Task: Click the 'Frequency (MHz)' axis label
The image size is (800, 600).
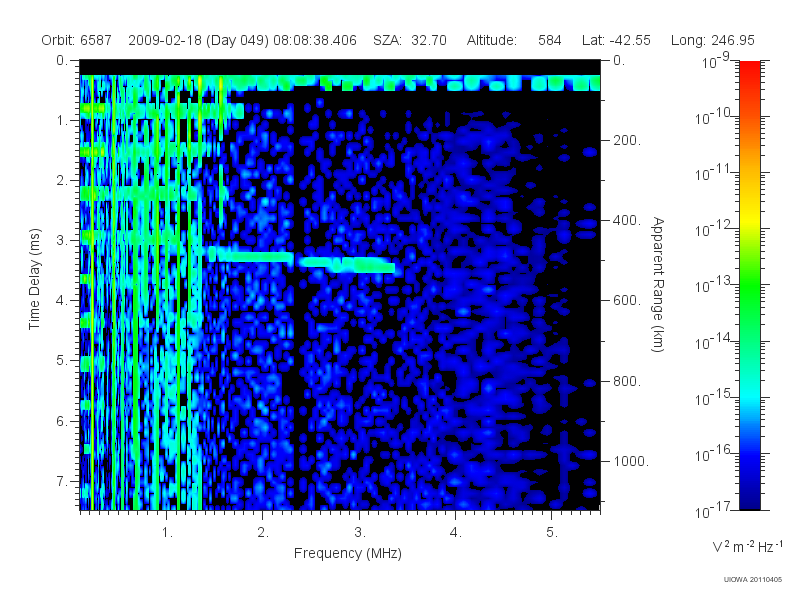Action: click(x=348, y=553)
